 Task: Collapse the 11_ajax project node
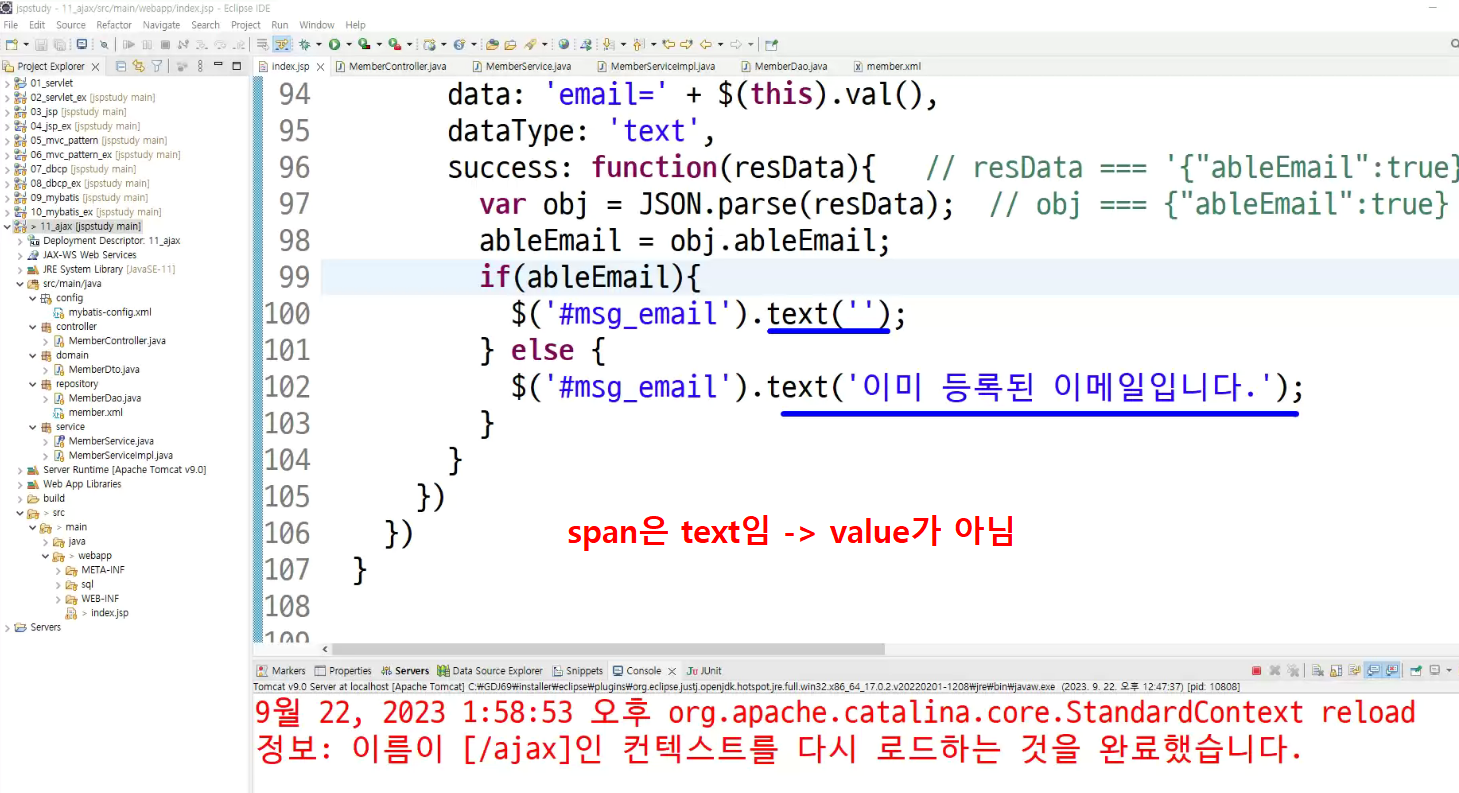click(7, 226)
